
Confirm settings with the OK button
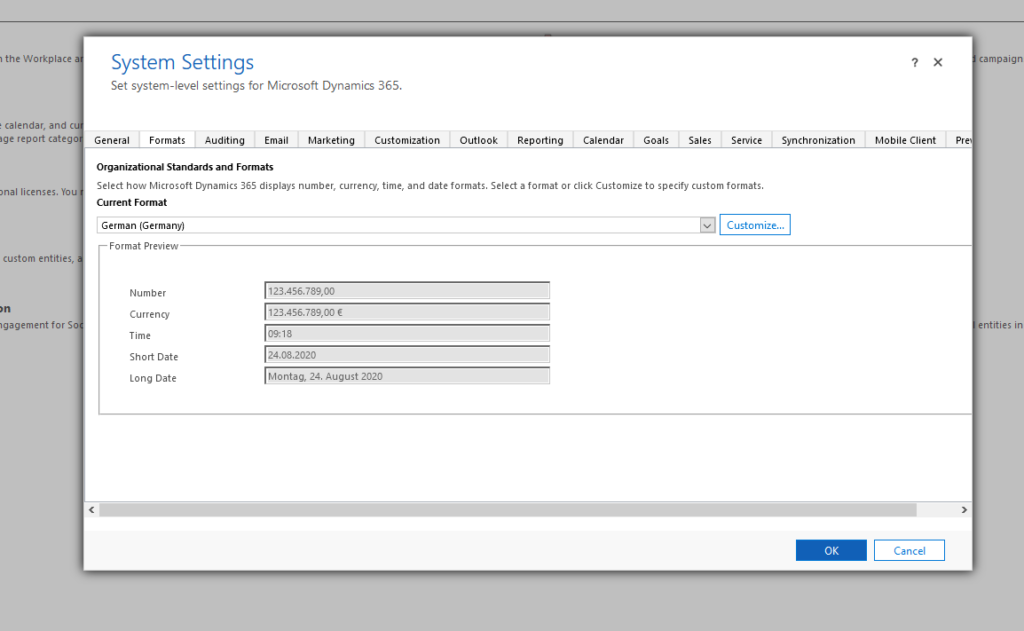[x=831, y=551]
